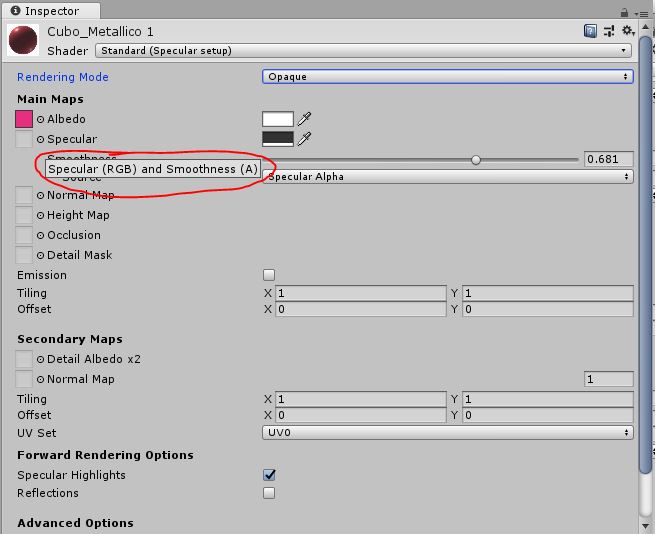Click the empty Occlusion texture slot
Viewport: 655px width, 534px height.
point(24,235)
